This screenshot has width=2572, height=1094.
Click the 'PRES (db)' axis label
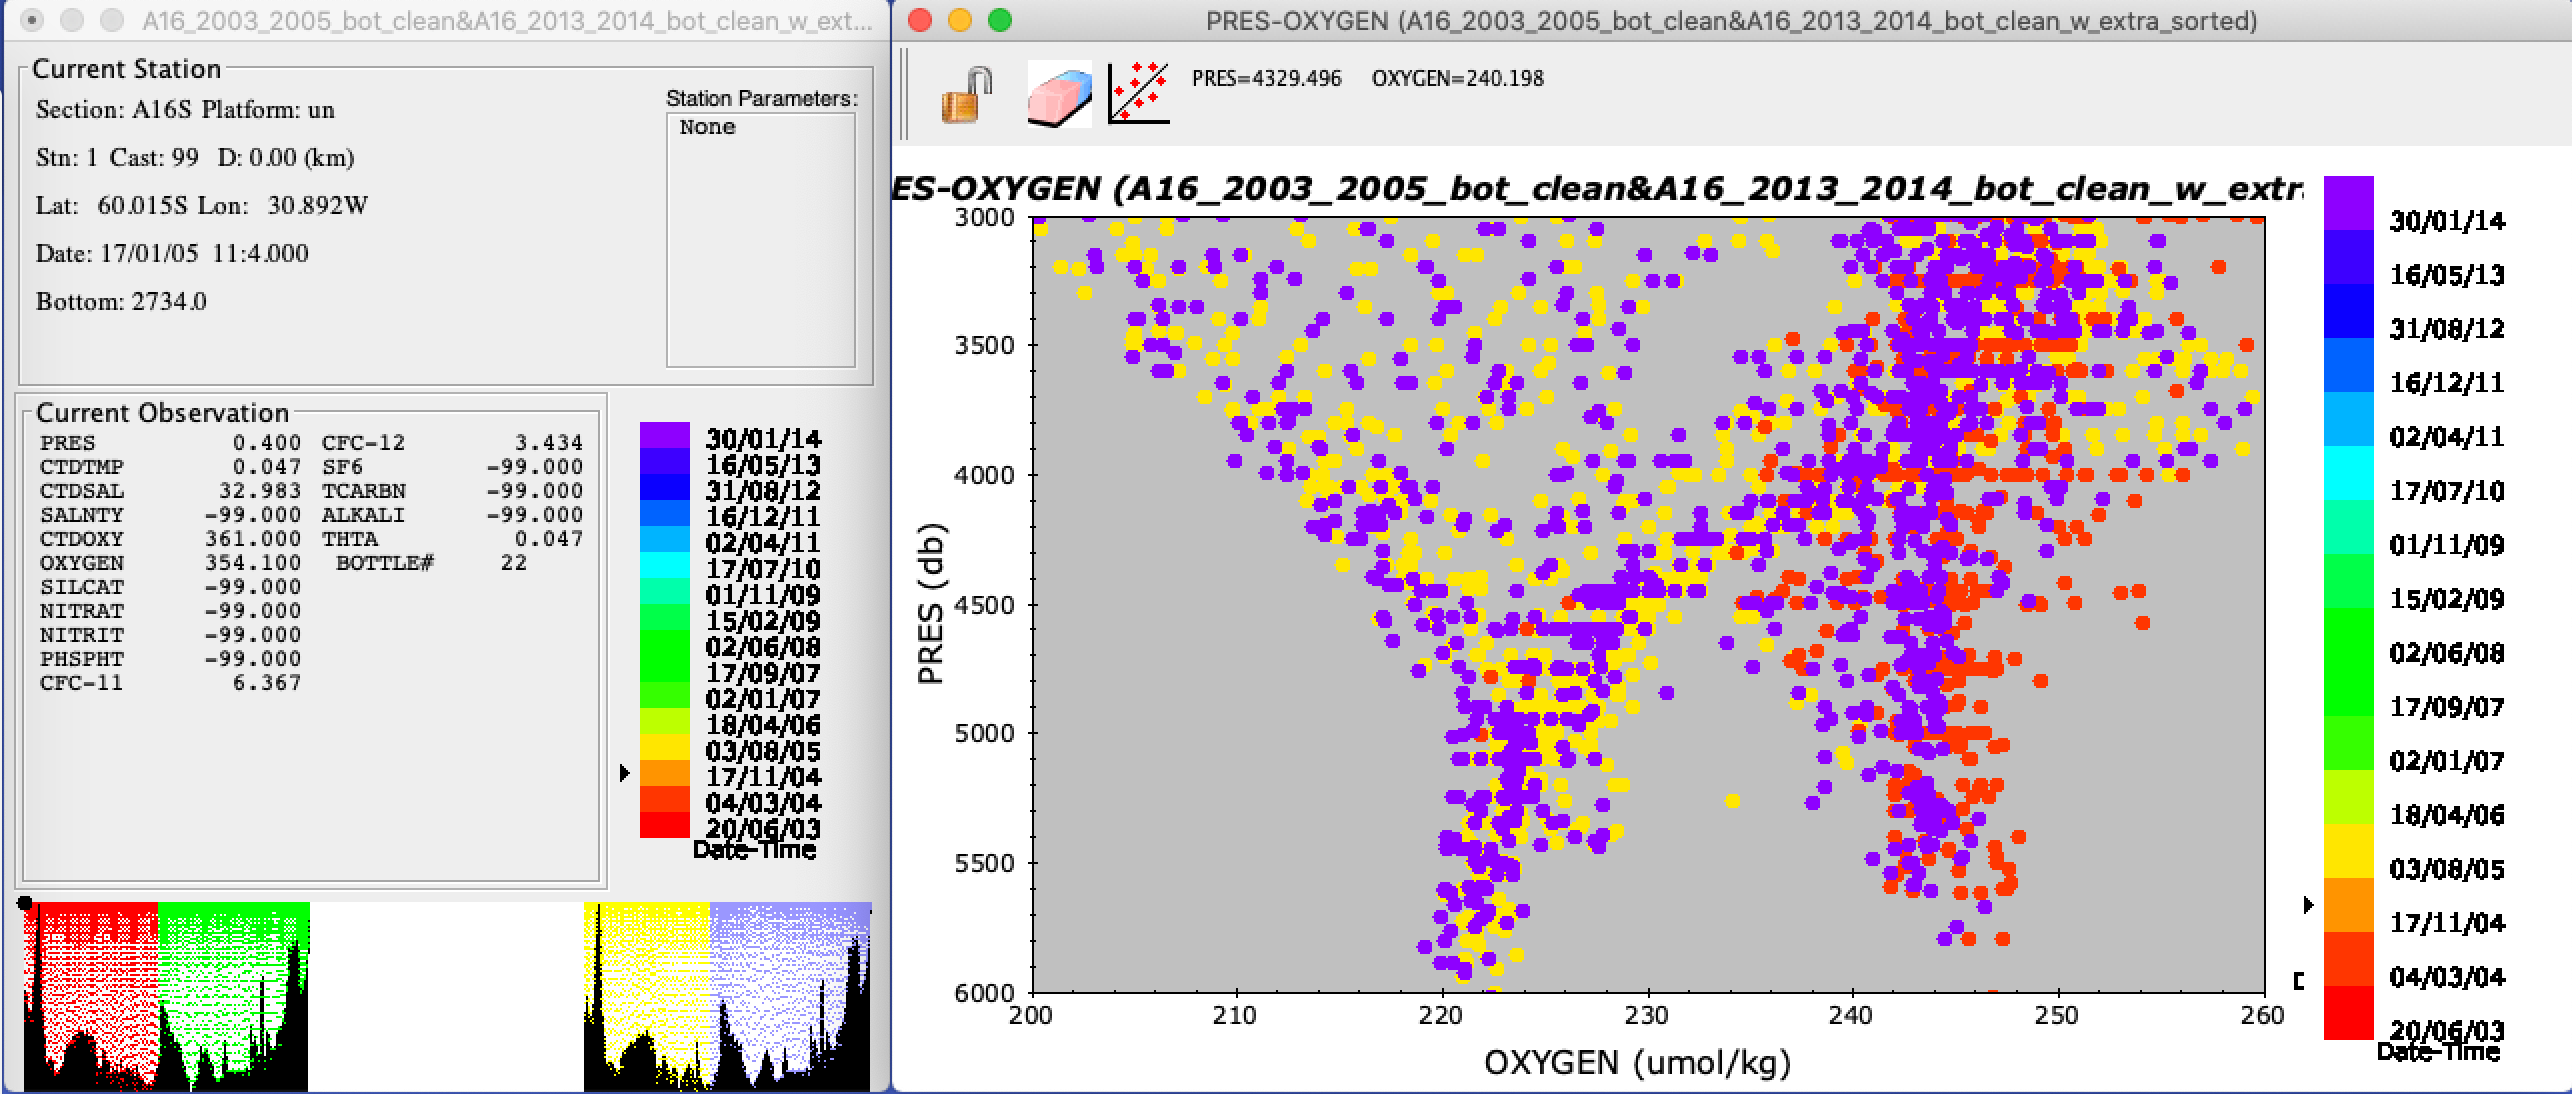pos(931,604)
